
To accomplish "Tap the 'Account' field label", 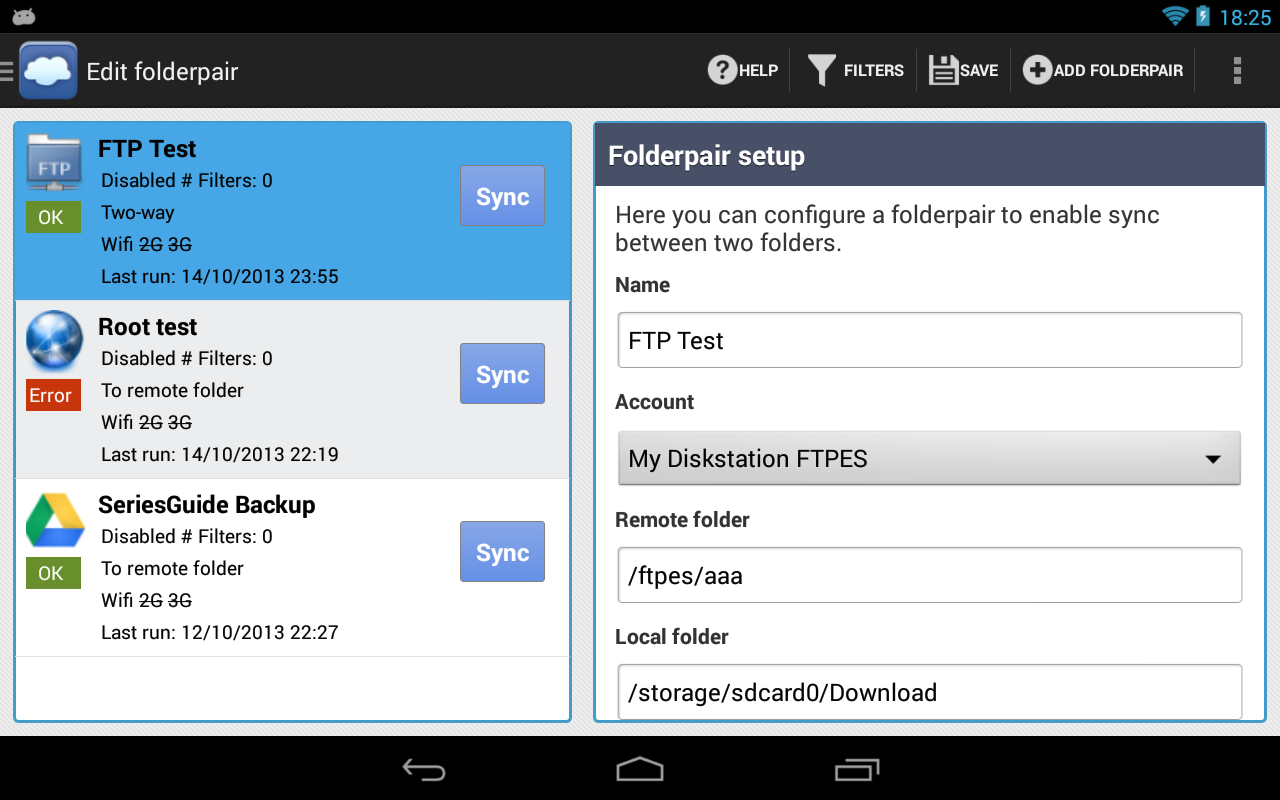I will click(655, 402).
